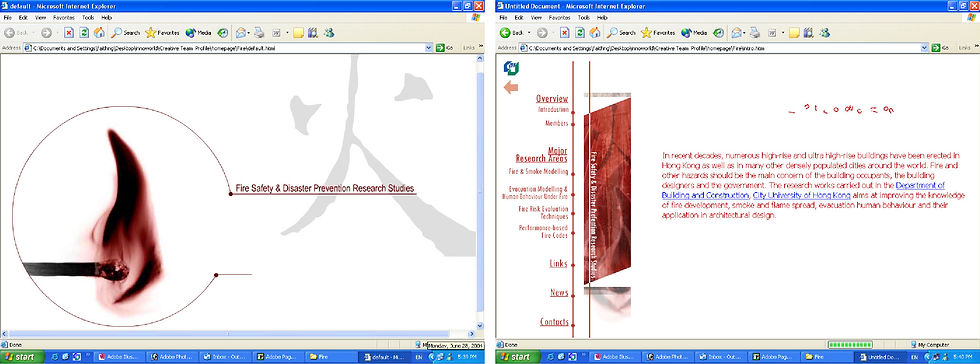Click Stop icon in the default window
Screen dimensions: 980x364
(x=69, y=33)
